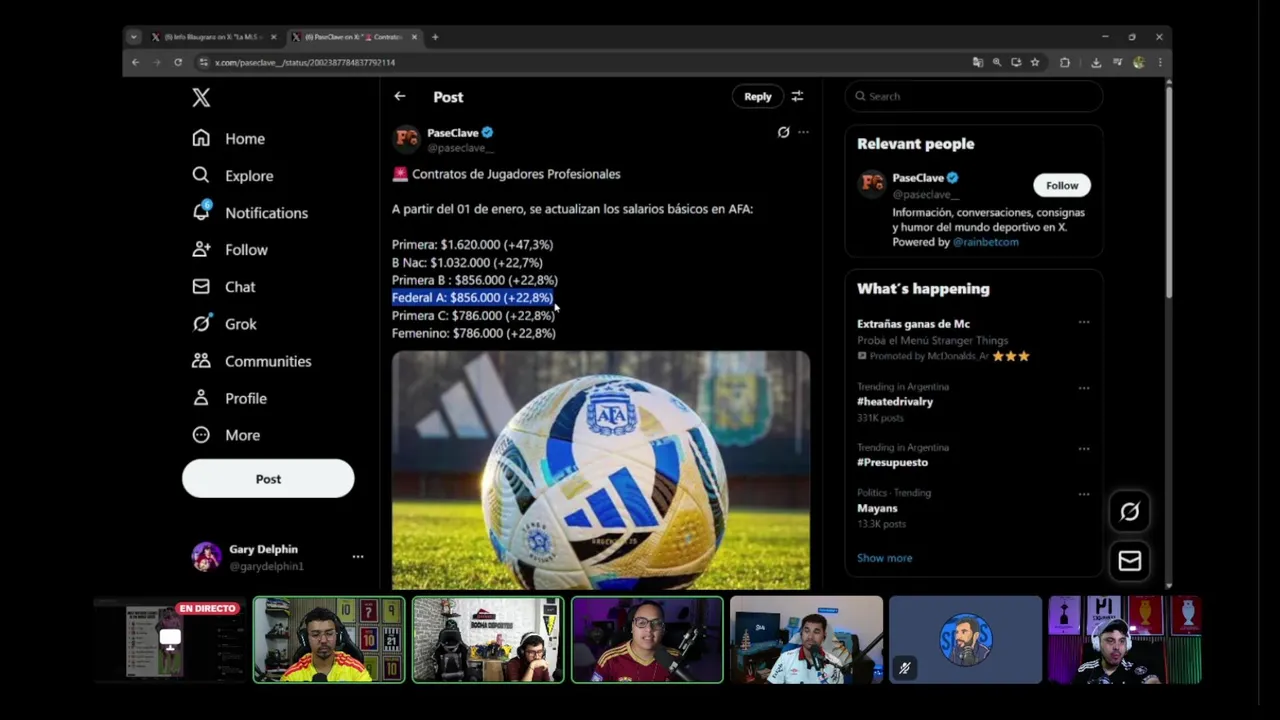
Task: Go to Explore
Action: coord(233,175)
